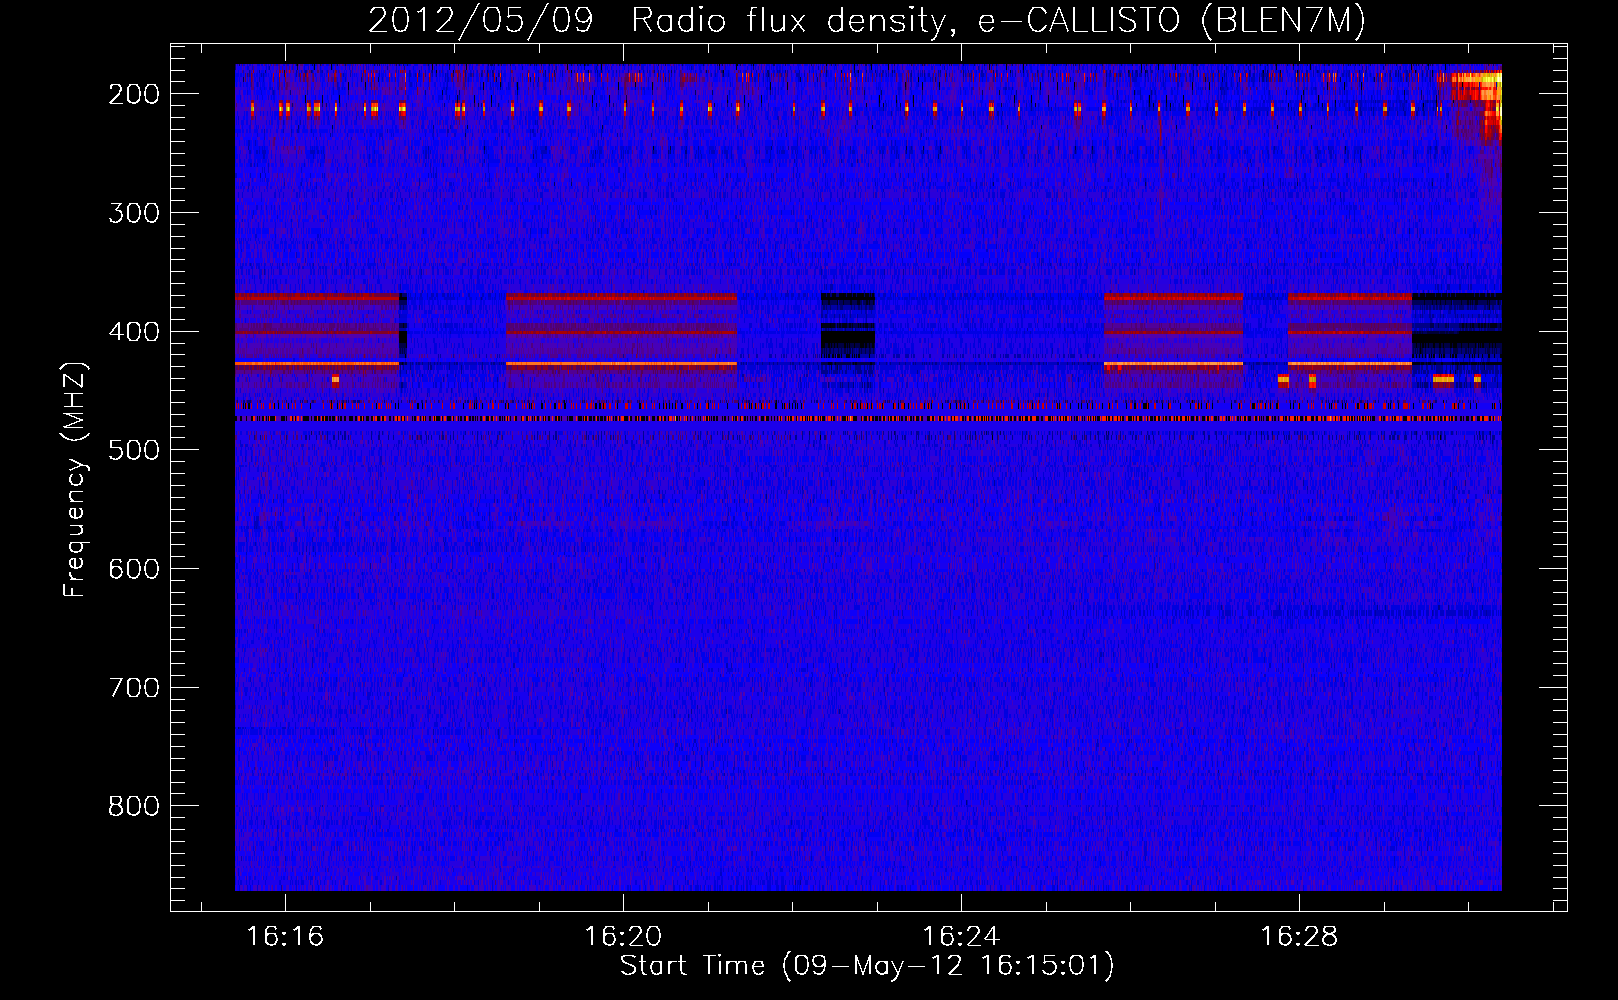
Task: Click the 16:28 time tick label
Action: click(x=1299, y=937)
